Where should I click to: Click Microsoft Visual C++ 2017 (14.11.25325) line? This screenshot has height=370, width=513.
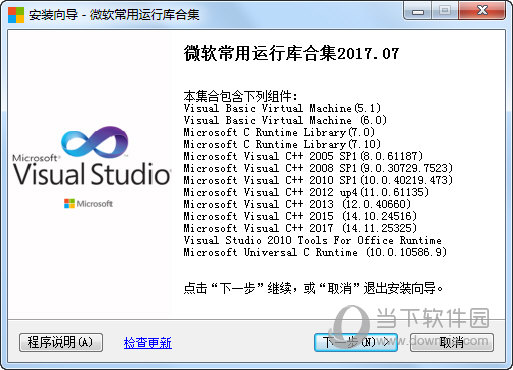tap(300, 228)
